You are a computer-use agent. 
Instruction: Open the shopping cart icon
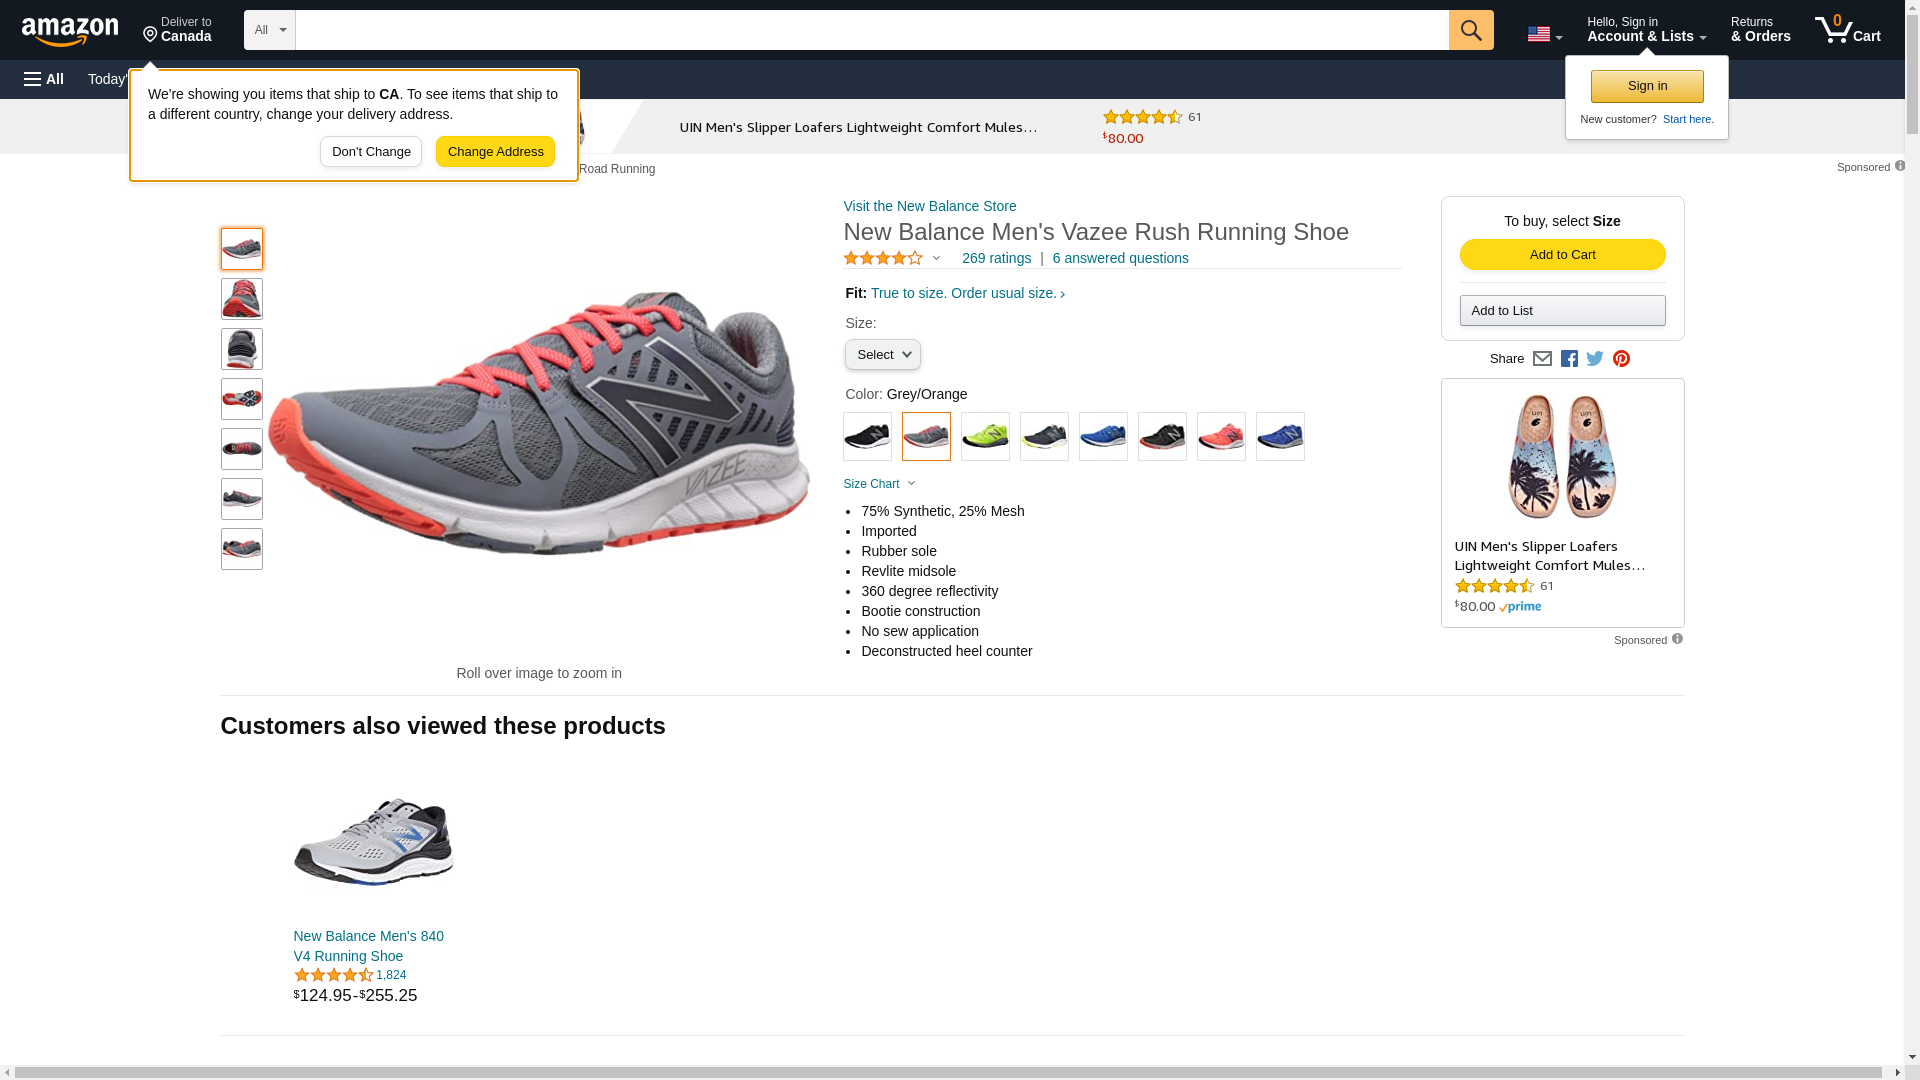click(1846, 30)
